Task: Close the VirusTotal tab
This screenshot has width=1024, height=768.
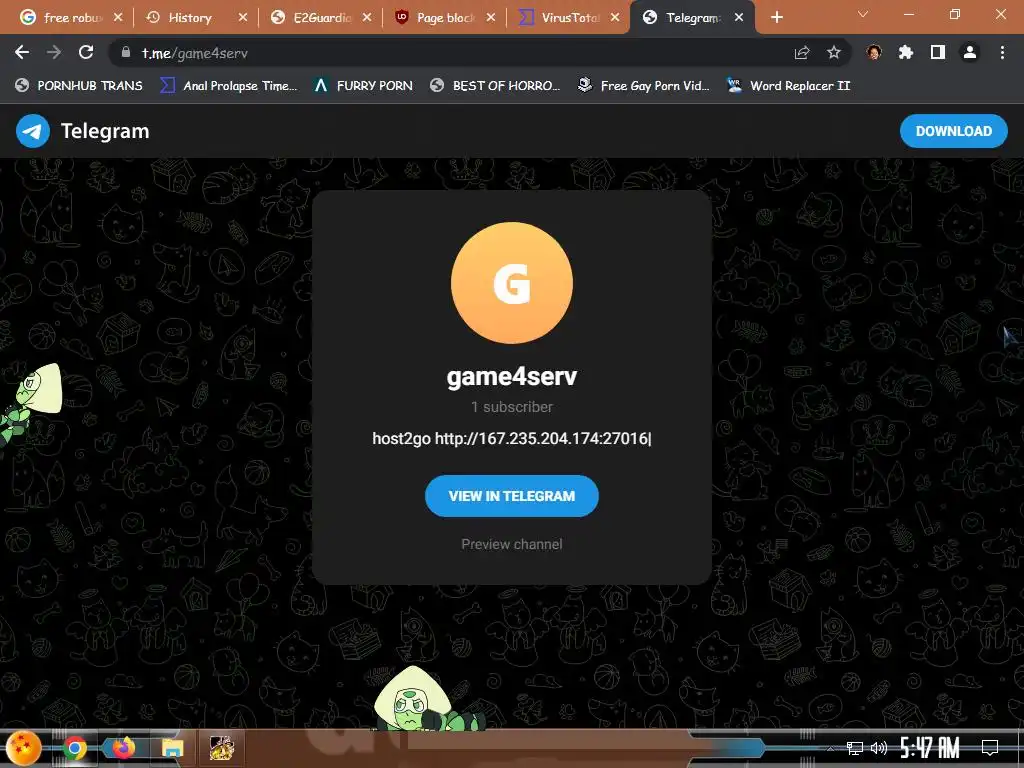Action: click(615, 18)
